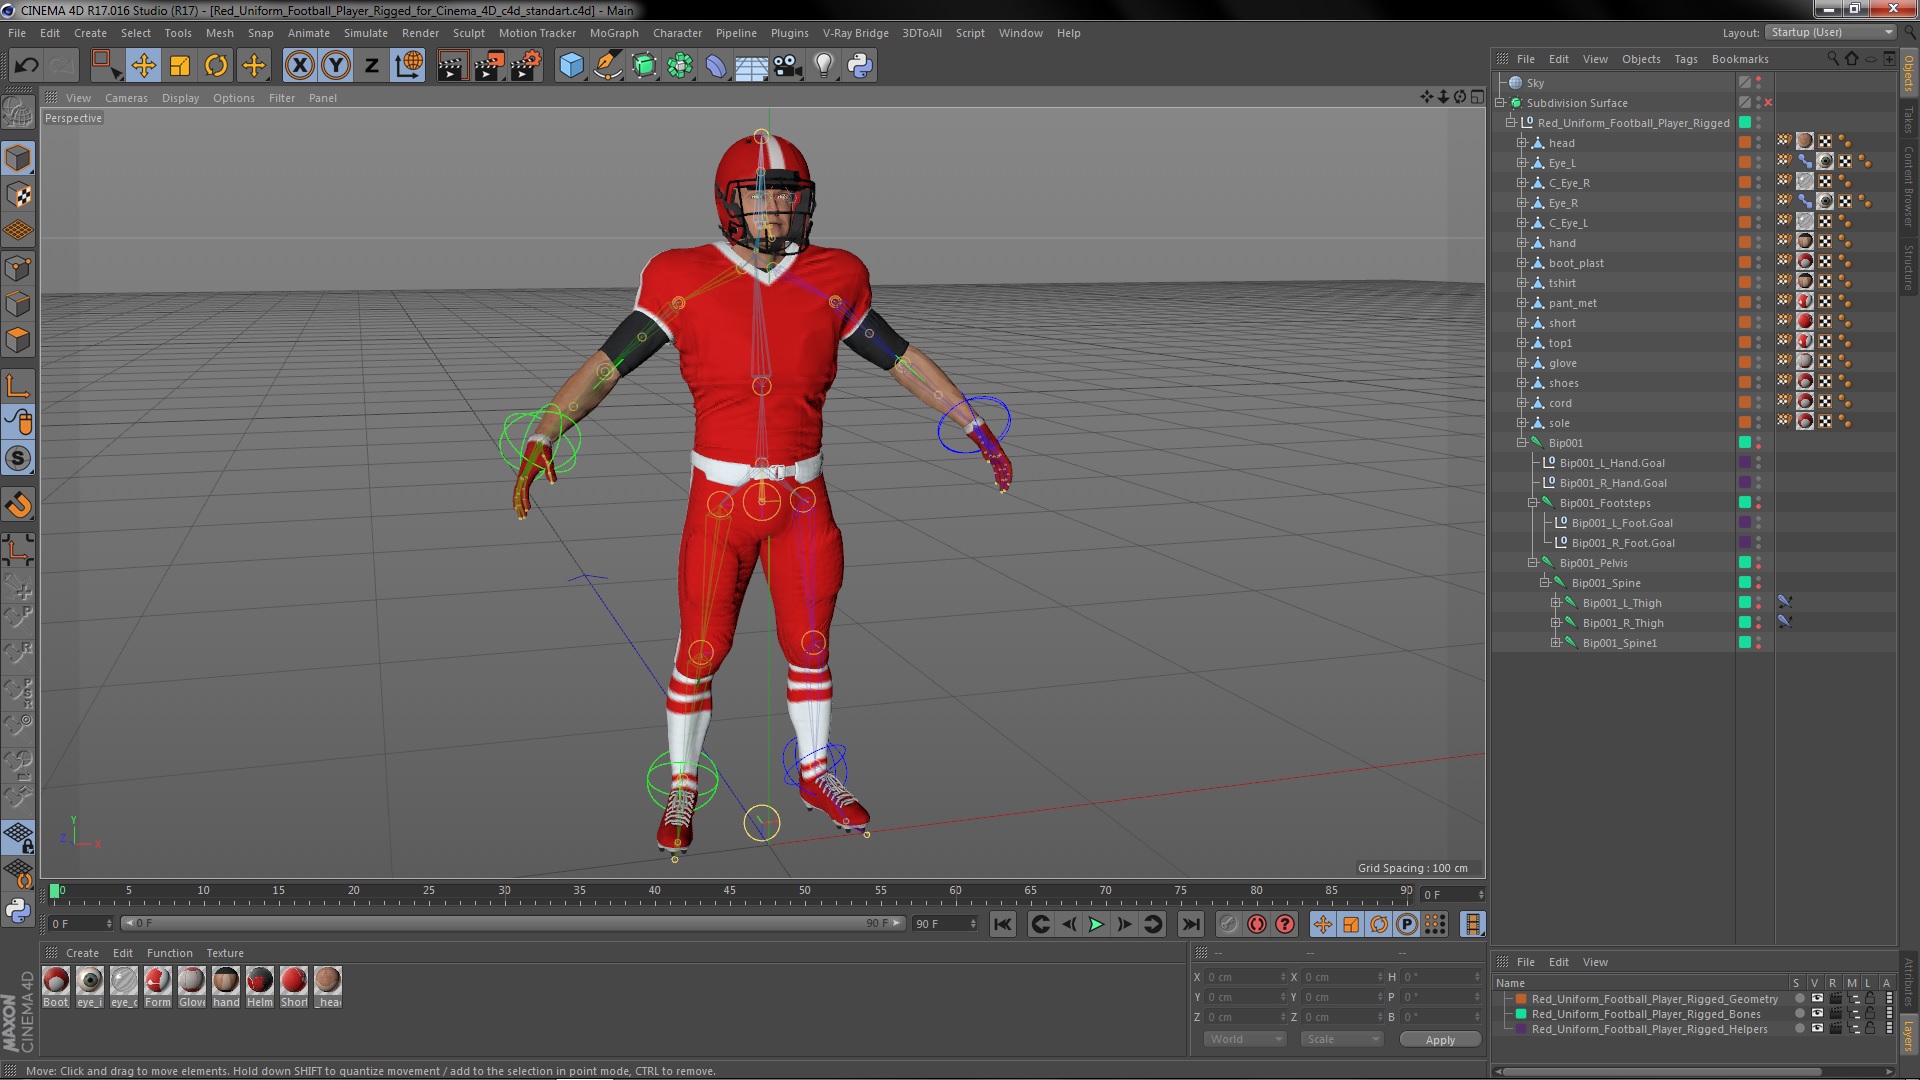Open the Texture menu in material manager
Image resolution: width=1920 pixels, height=1080 pixels.
[224, 953]
